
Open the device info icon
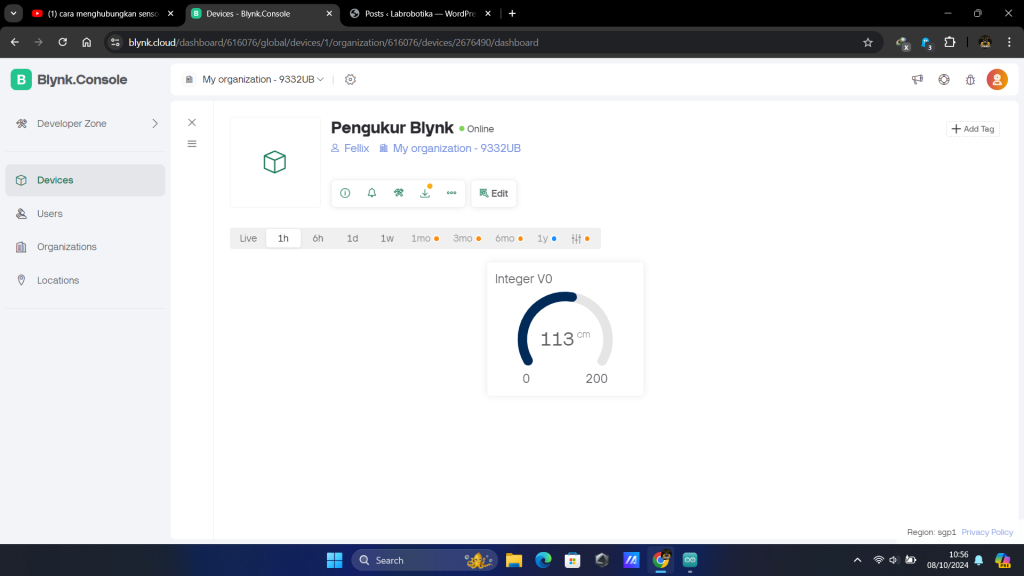pos(345,193)
